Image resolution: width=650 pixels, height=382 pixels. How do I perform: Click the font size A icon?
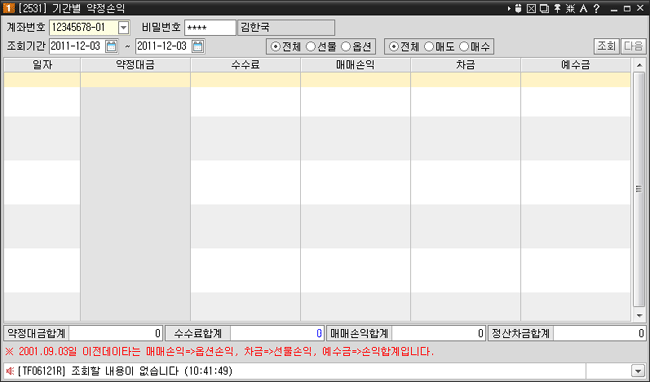tap(584, 8)
